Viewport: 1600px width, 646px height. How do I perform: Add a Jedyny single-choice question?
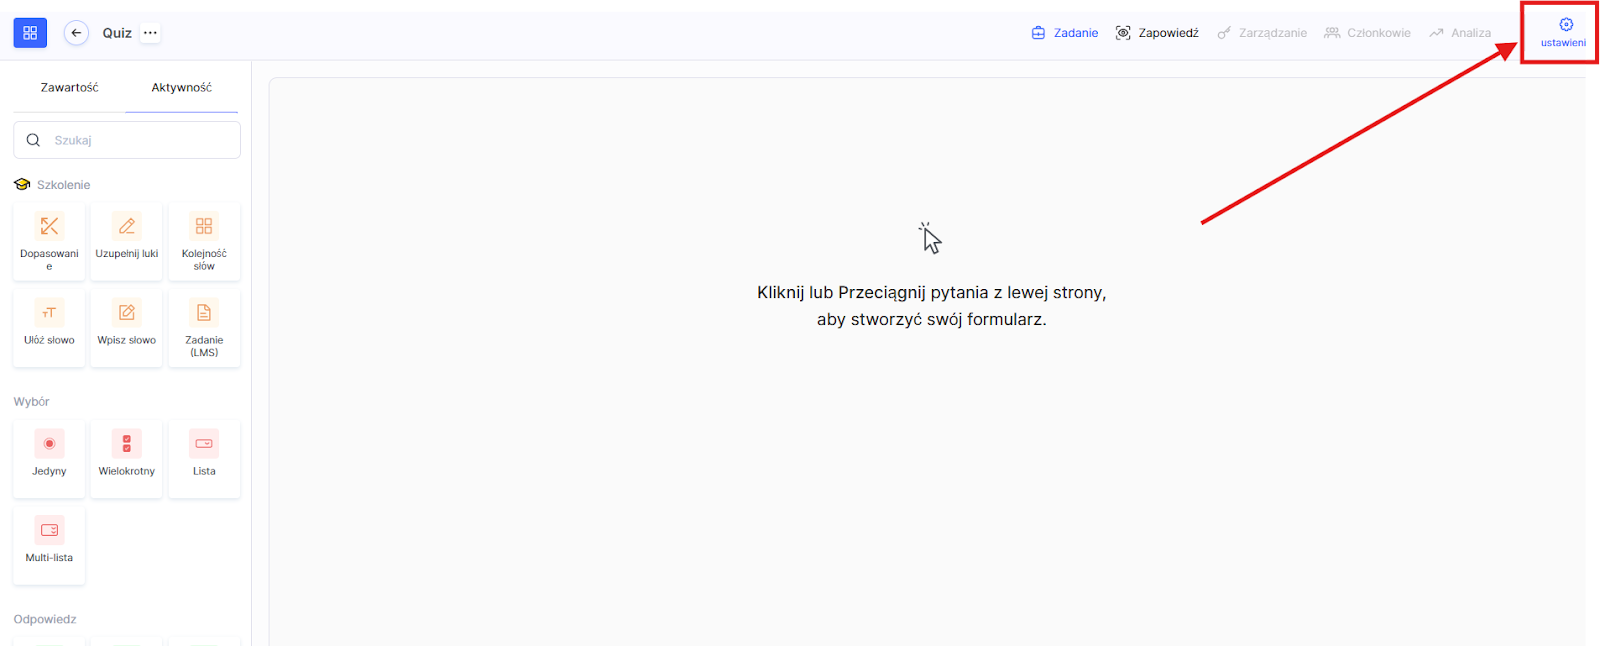tap(49, 458)
